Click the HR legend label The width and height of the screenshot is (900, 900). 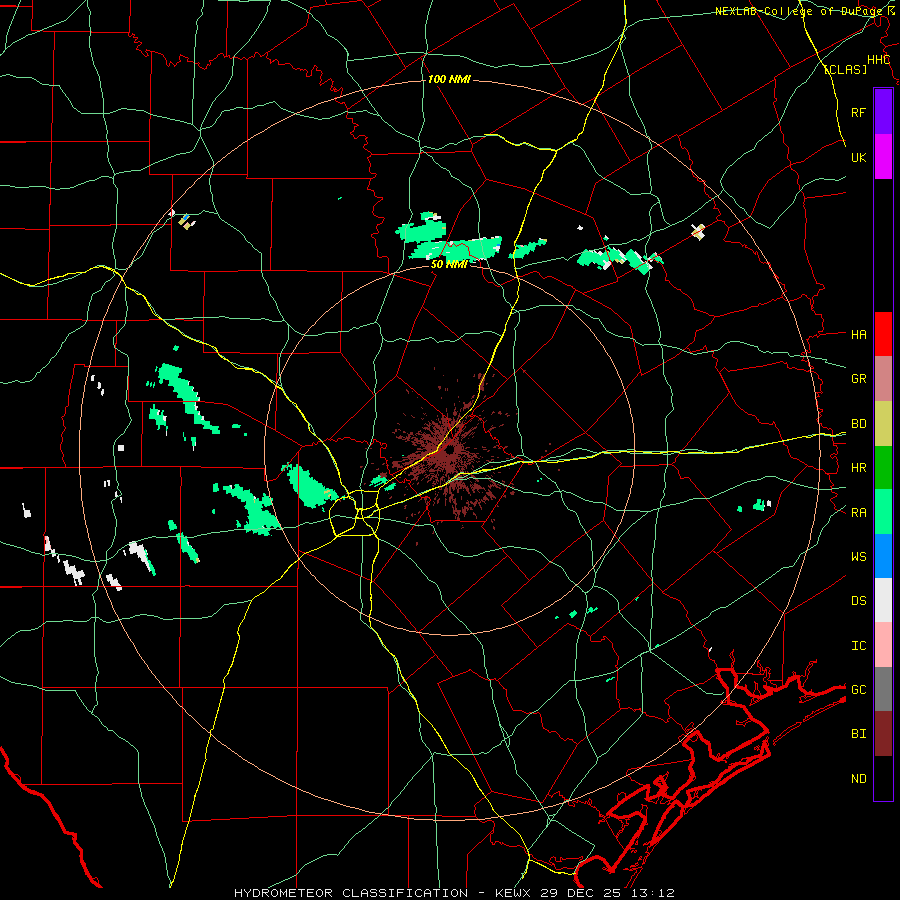858,468
